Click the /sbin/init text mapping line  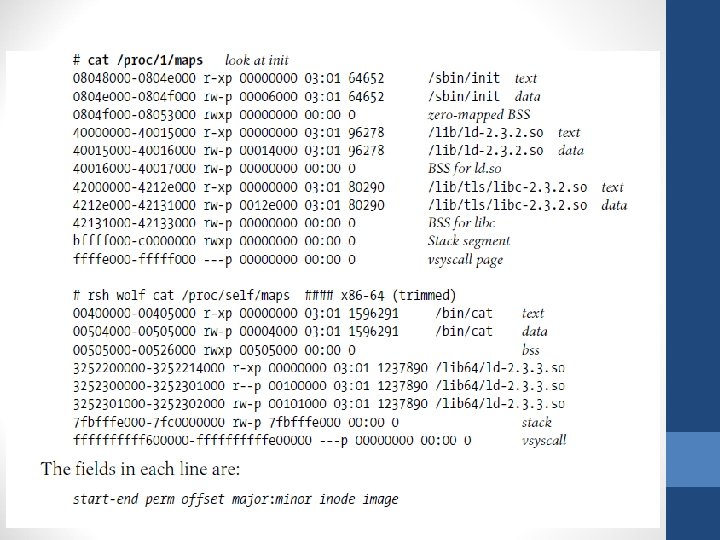coord(305,78)
